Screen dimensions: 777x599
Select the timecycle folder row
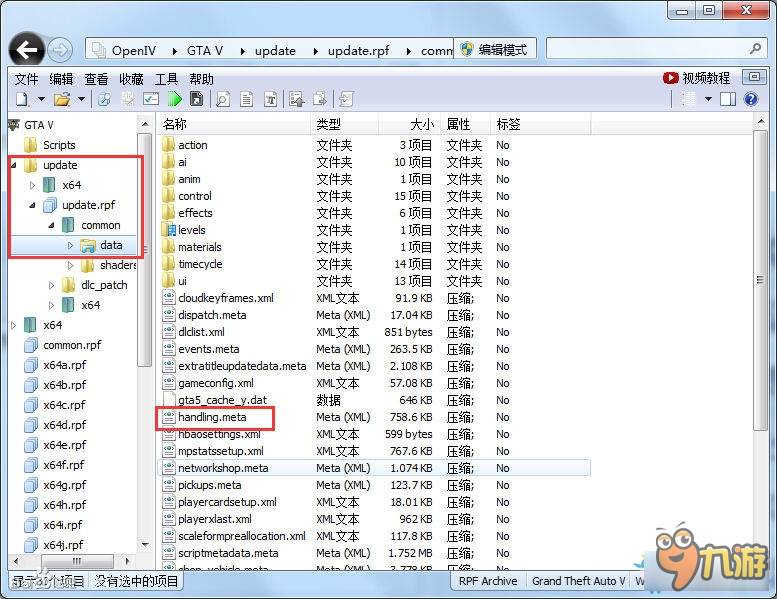coord(374,264)
